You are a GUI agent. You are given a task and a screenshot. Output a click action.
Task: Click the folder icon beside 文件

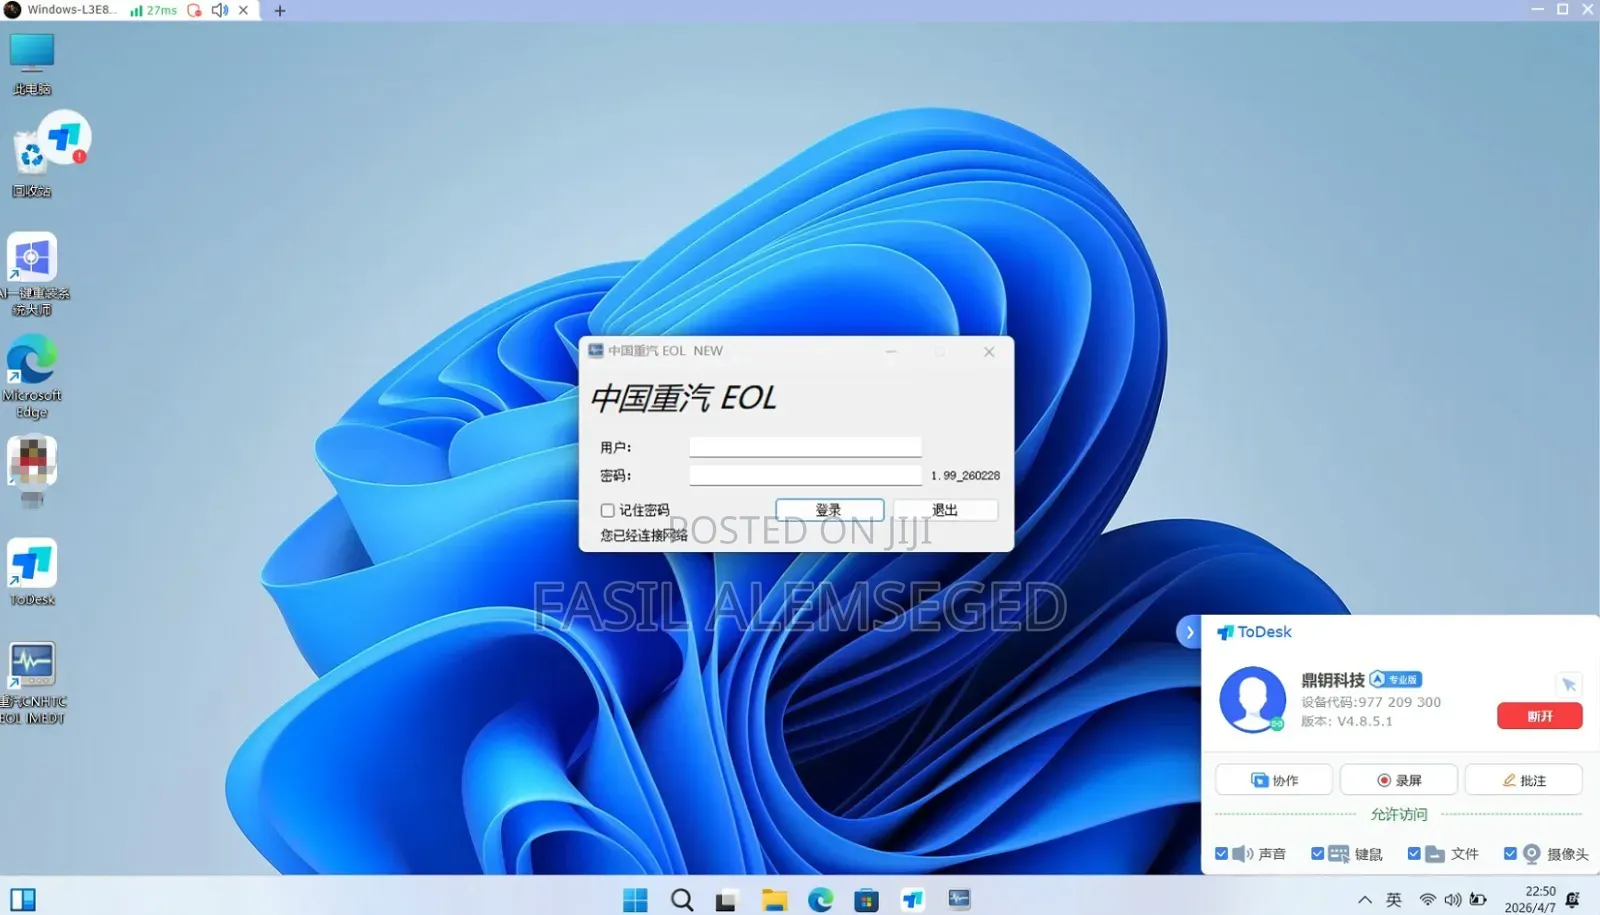click(1435, 854)
